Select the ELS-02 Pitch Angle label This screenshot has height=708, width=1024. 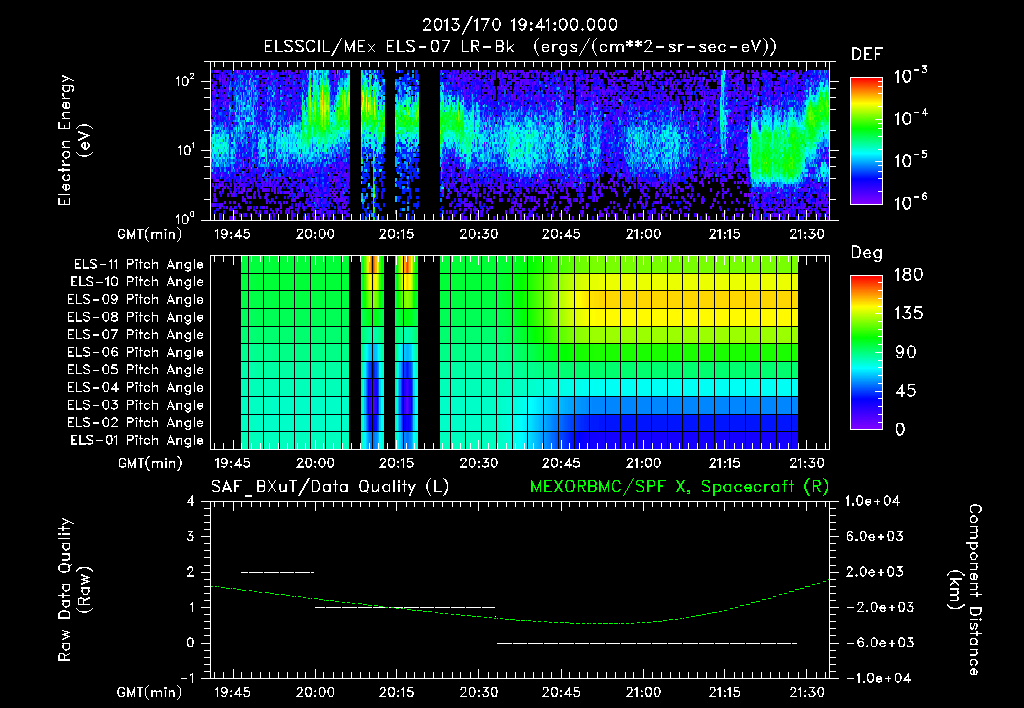[x=136, y=423]
